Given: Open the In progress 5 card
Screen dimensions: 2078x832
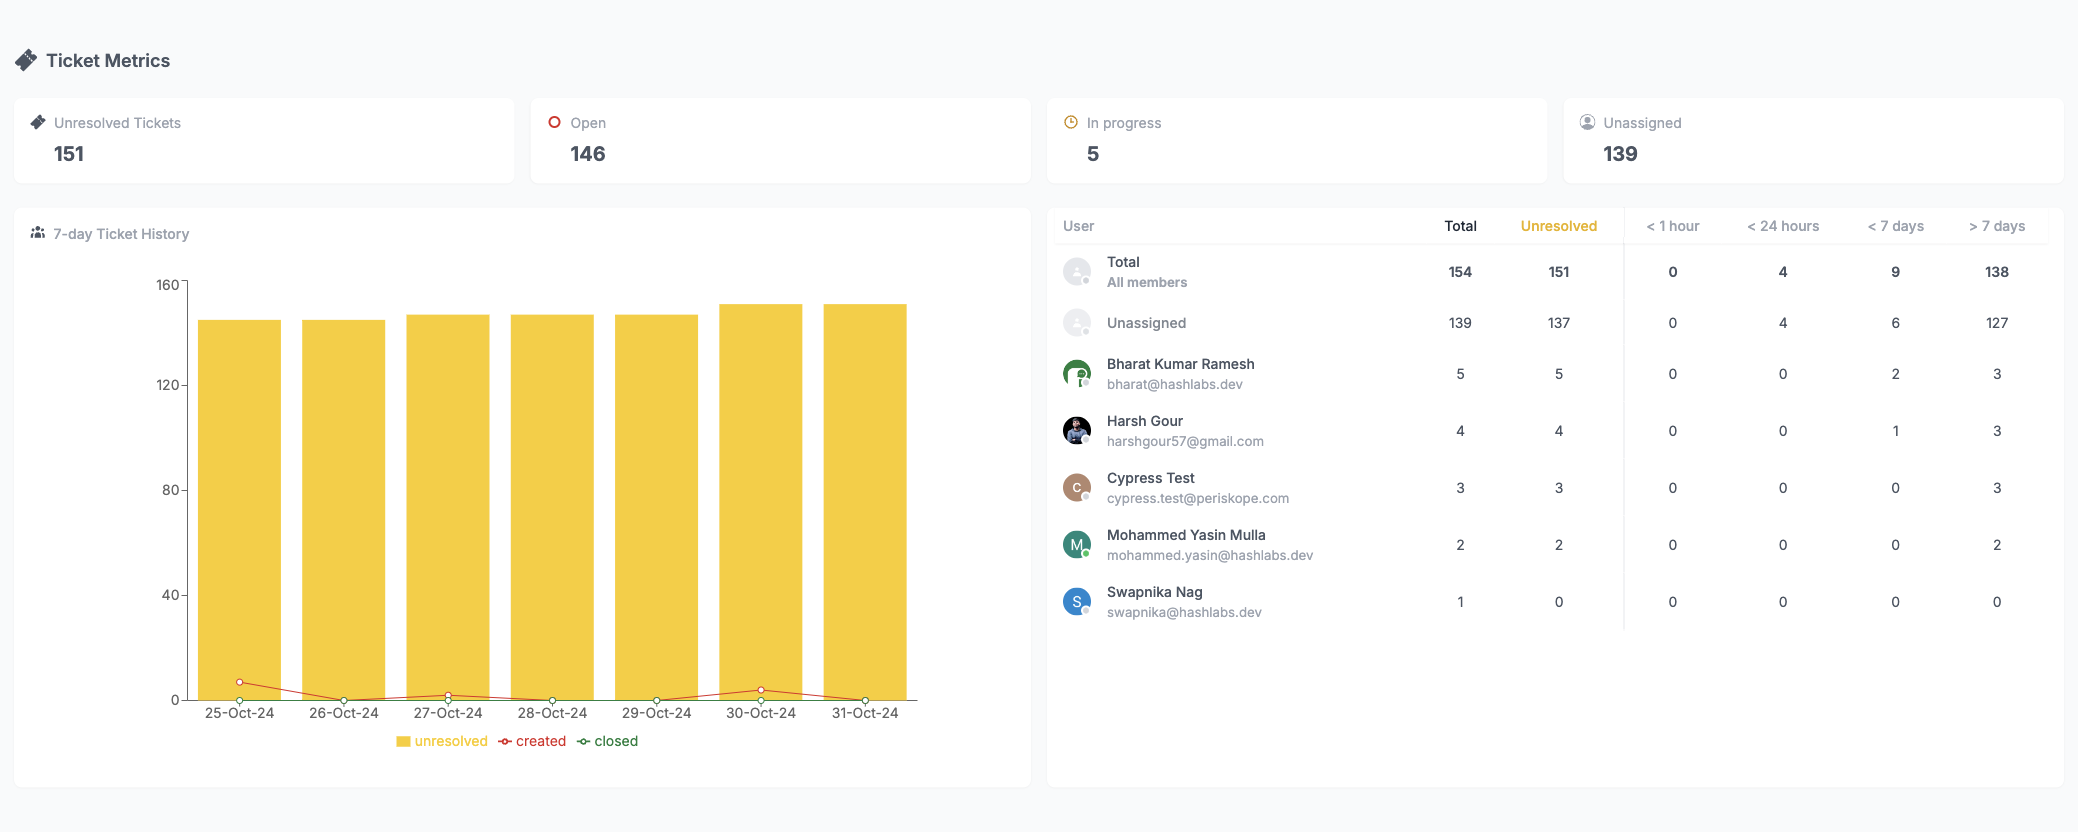Looking at the screenshot, I should coord(1297,140).
